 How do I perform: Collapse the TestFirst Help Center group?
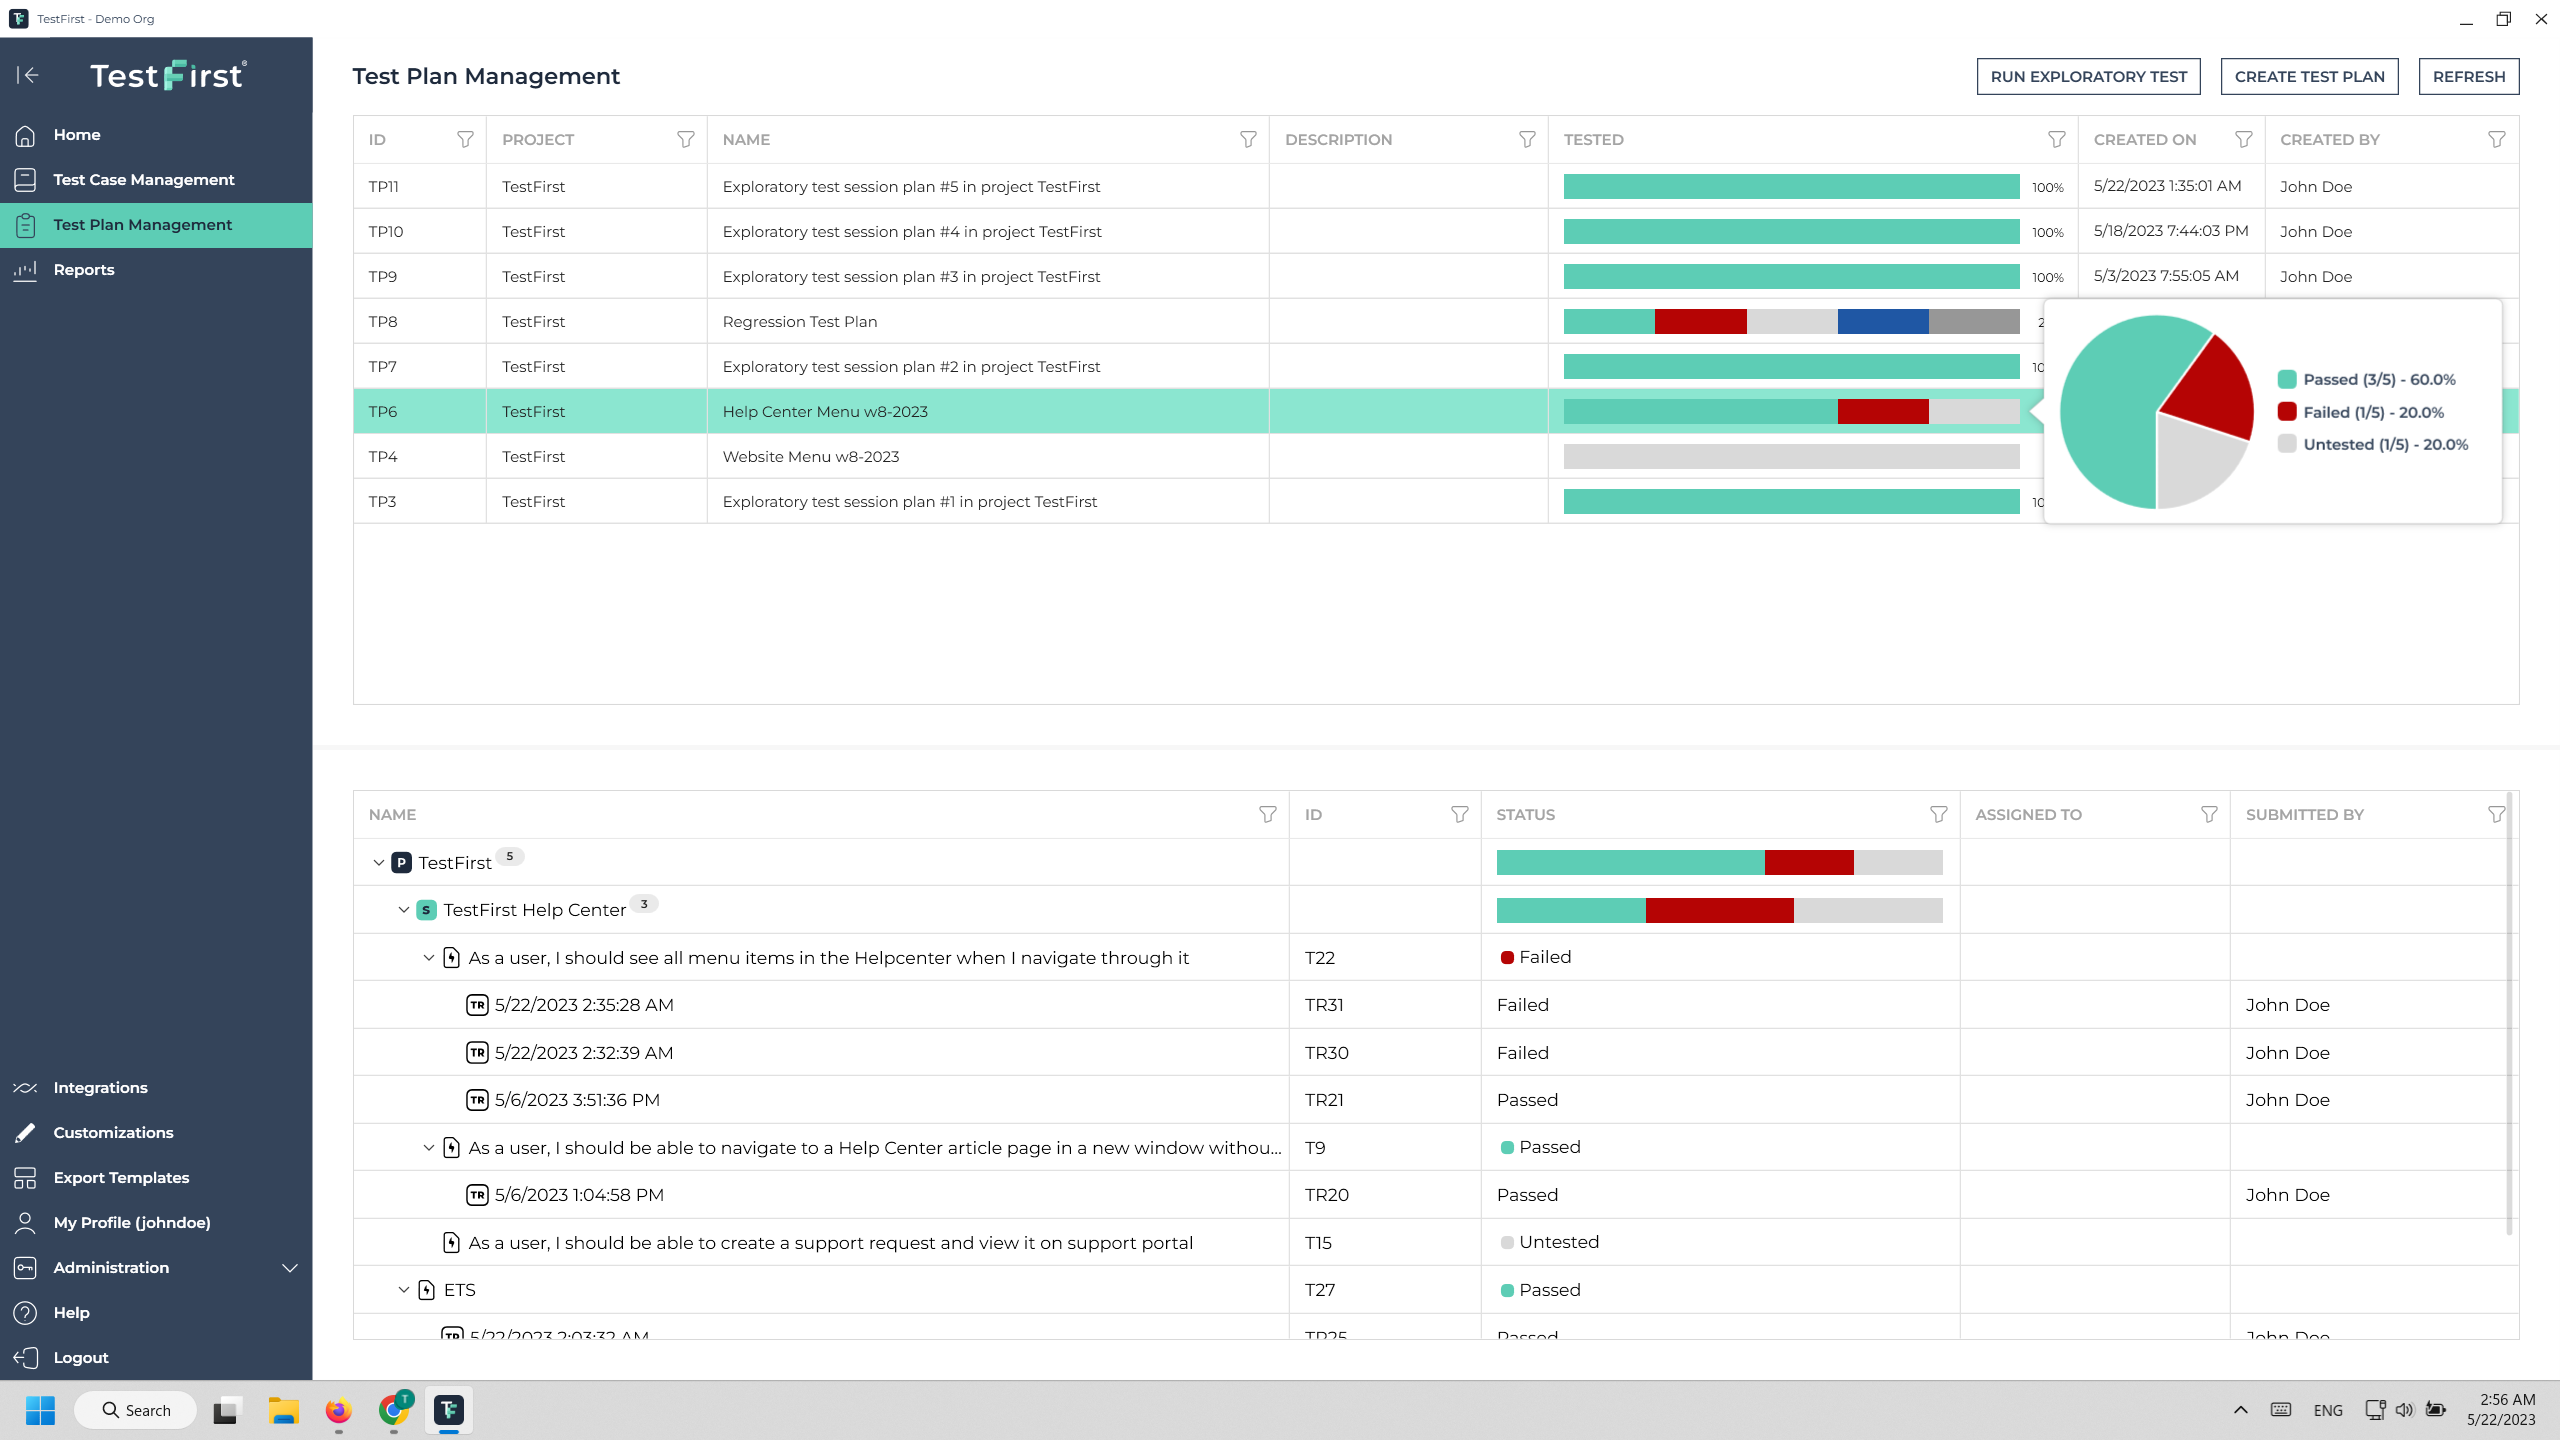pyautogui.click(x=403, y=909)
